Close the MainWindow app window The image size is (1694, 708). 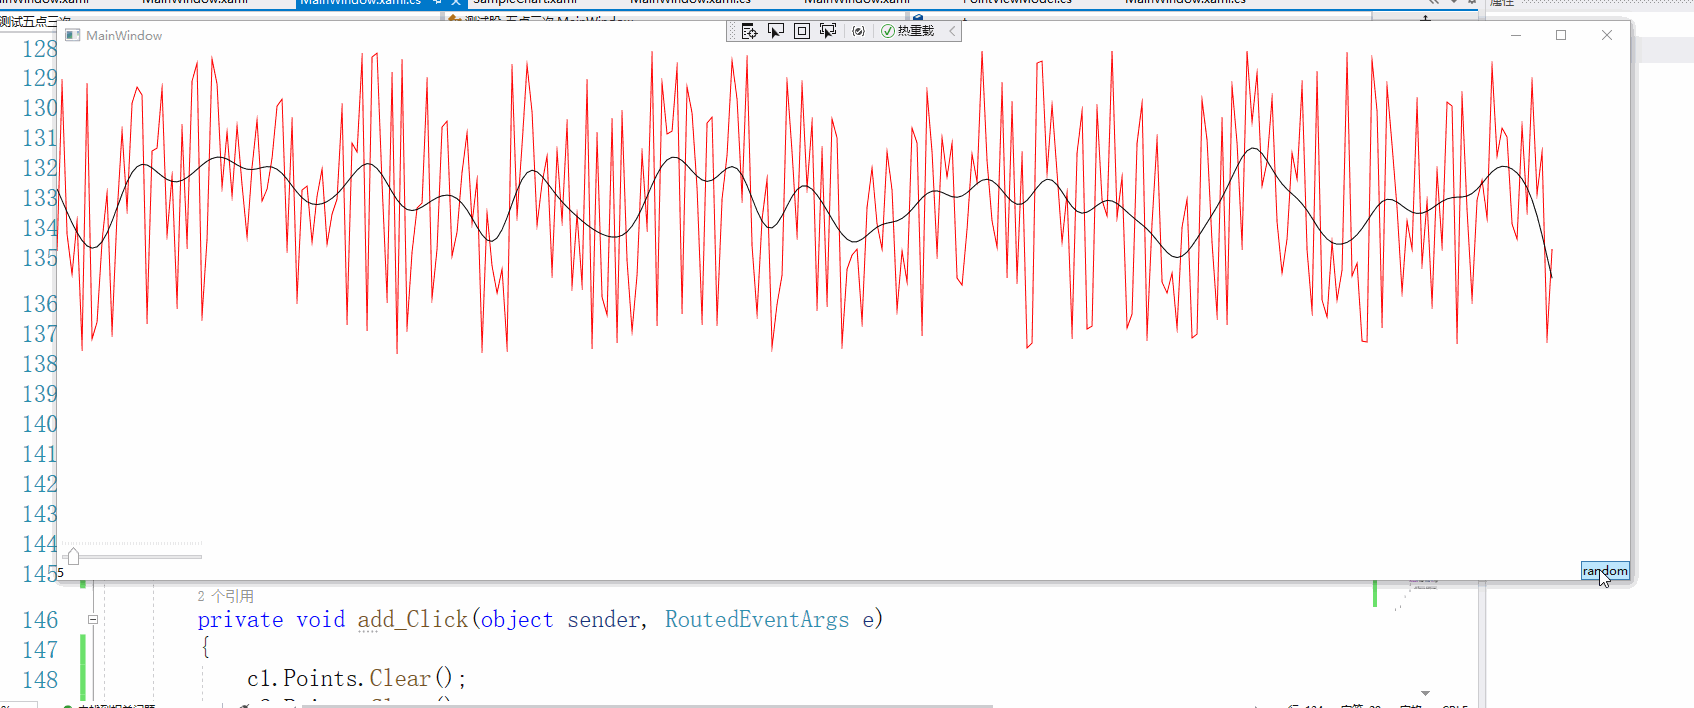1607,35
